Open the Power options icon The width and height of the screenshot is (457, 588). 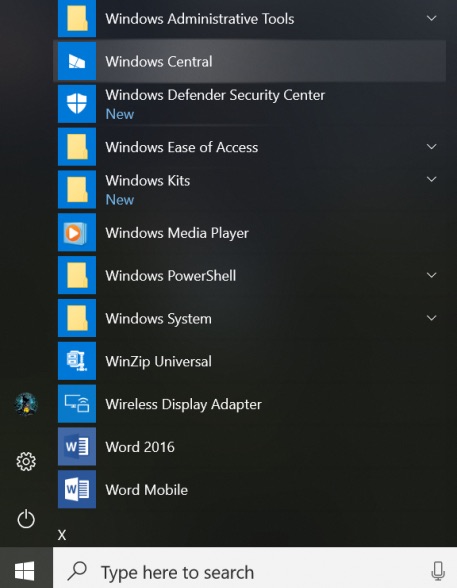click(x=26, y=519)
